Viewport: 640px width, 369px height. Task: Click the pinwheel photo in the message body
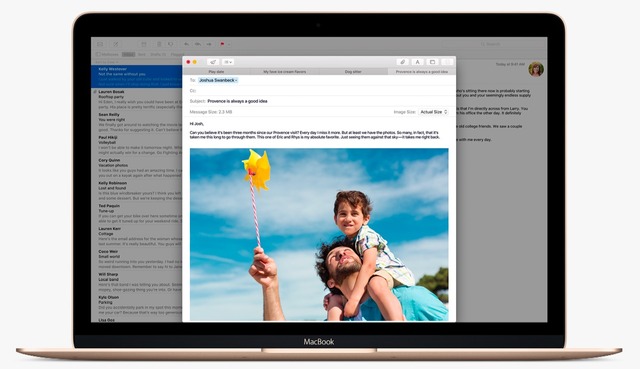(319, 234)
